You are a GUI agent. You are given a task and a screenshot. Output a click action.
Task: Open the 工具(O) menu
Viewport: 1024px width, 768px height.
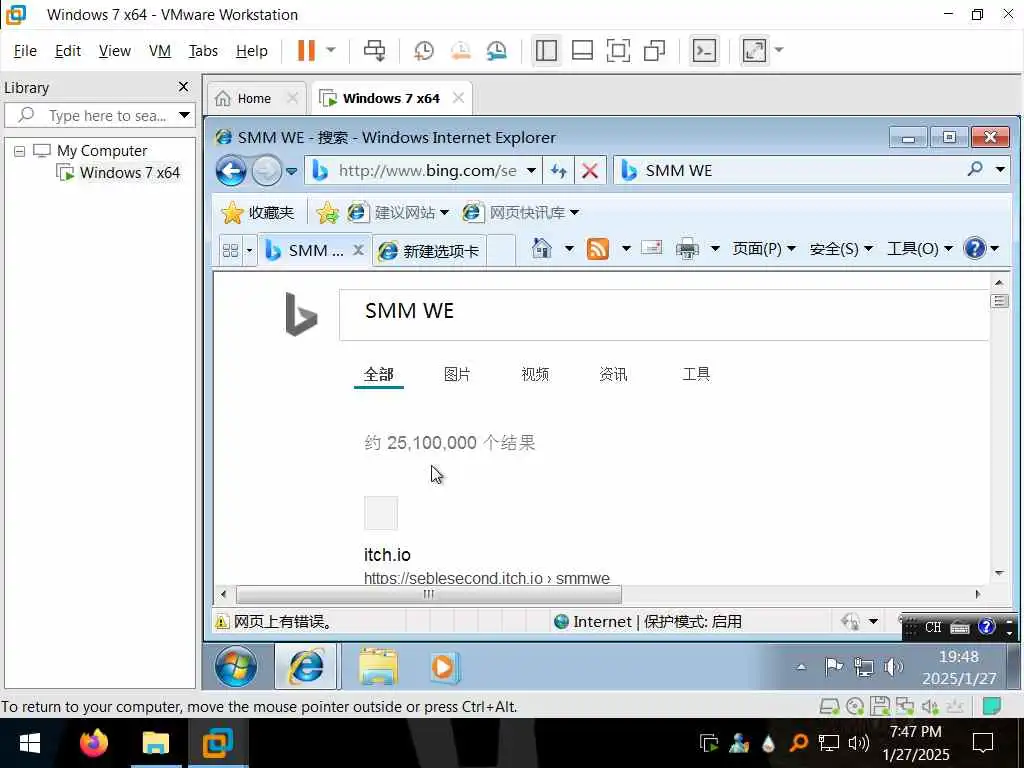click(920, 249)
